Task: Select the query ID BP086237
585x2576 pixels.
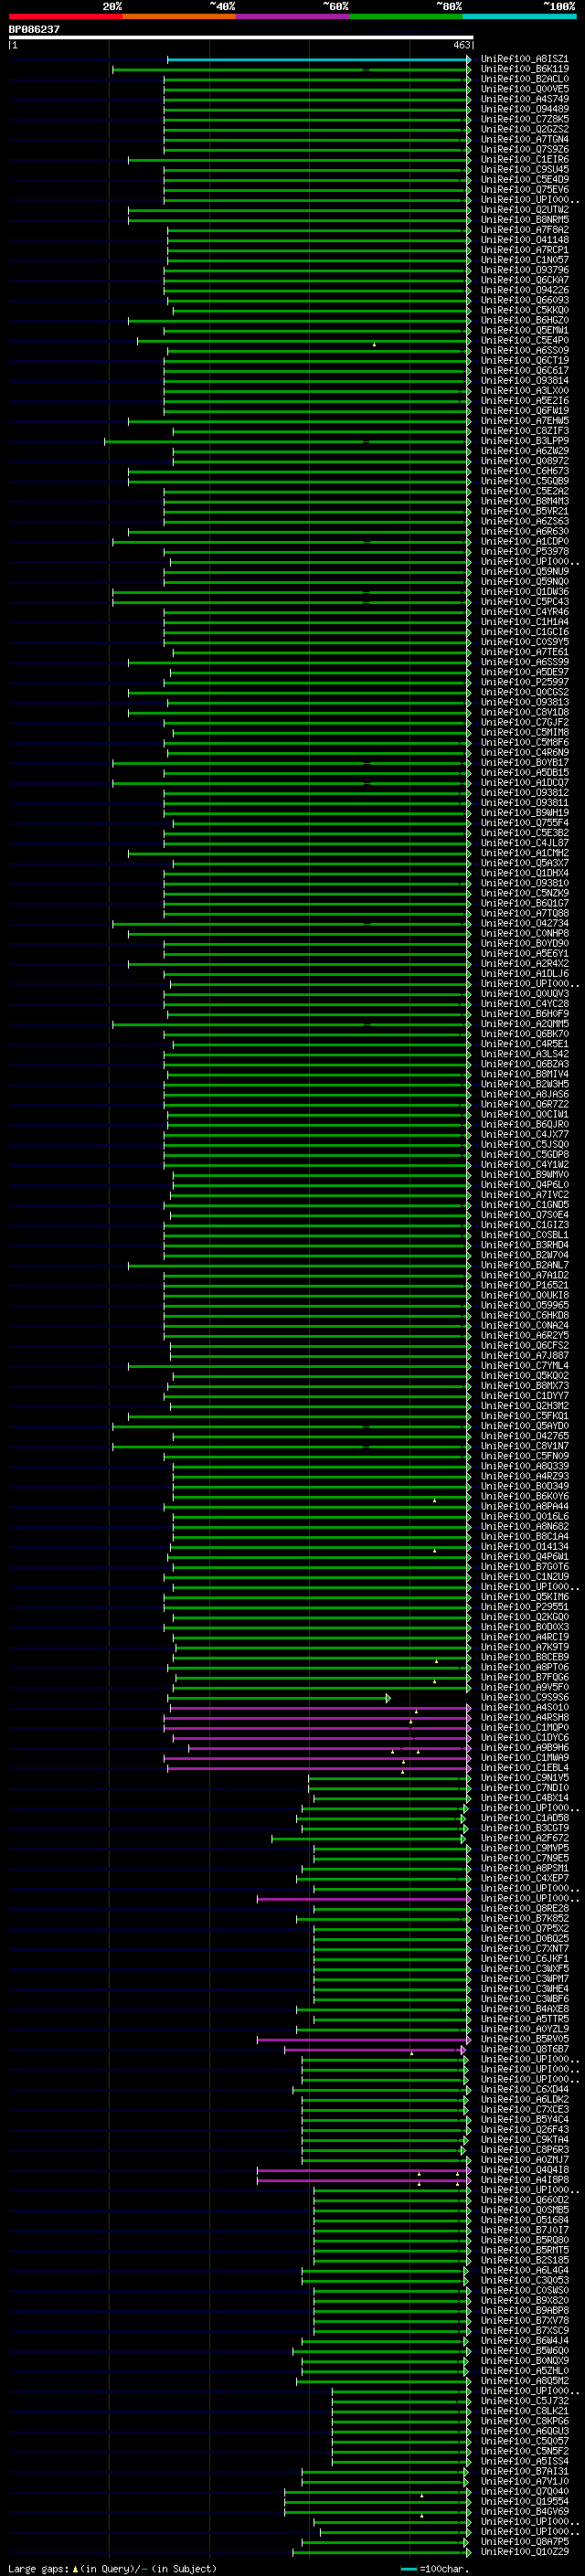Action: (x=34, y=30)
